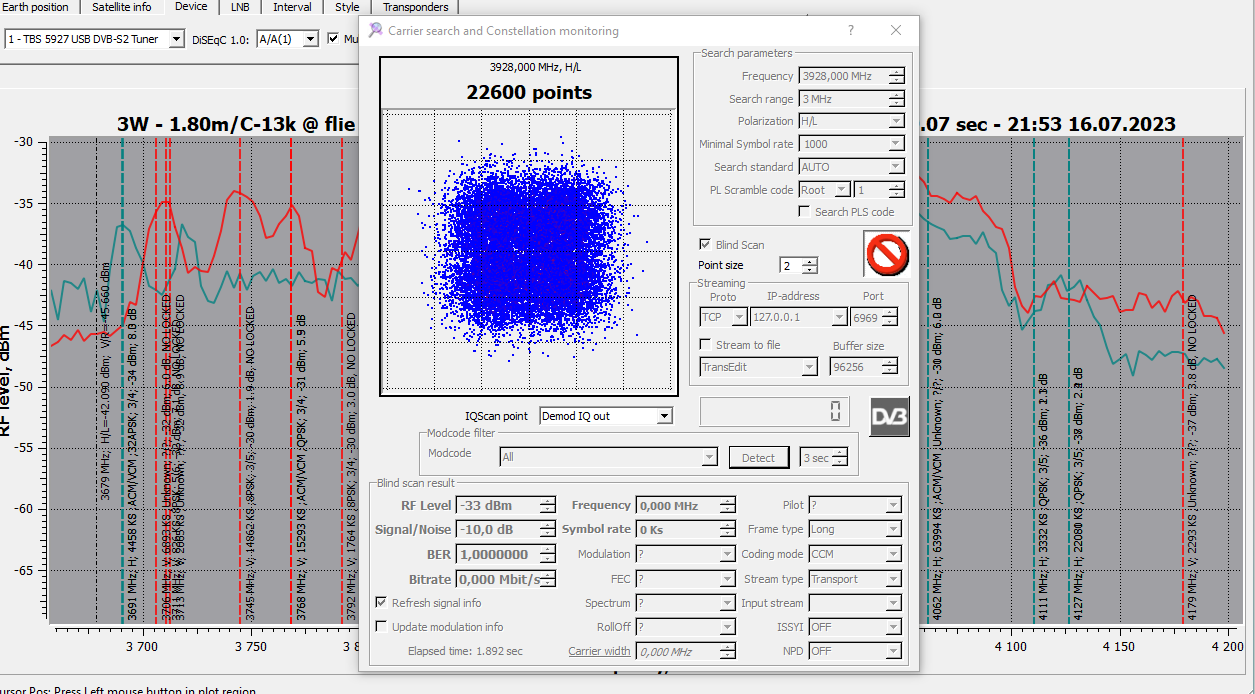Toggle the Blind Scan checkbox

click(x=706, y=244)
